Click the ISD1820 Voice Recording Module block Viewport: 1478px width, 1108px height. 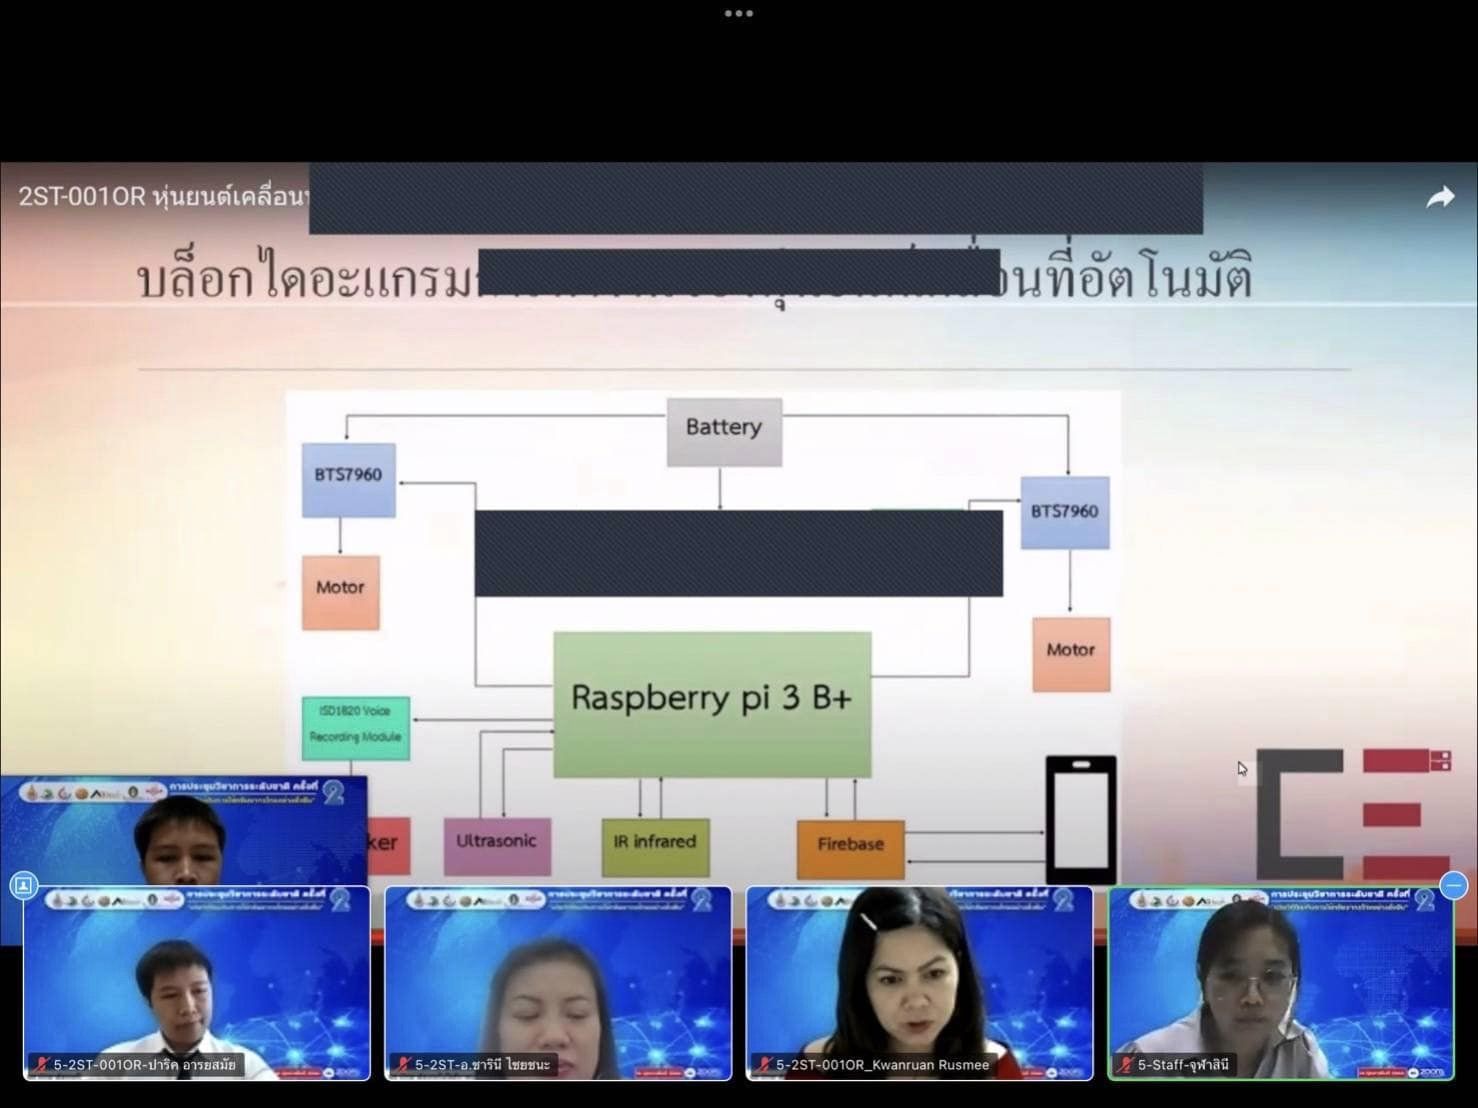tap(355, 727)
